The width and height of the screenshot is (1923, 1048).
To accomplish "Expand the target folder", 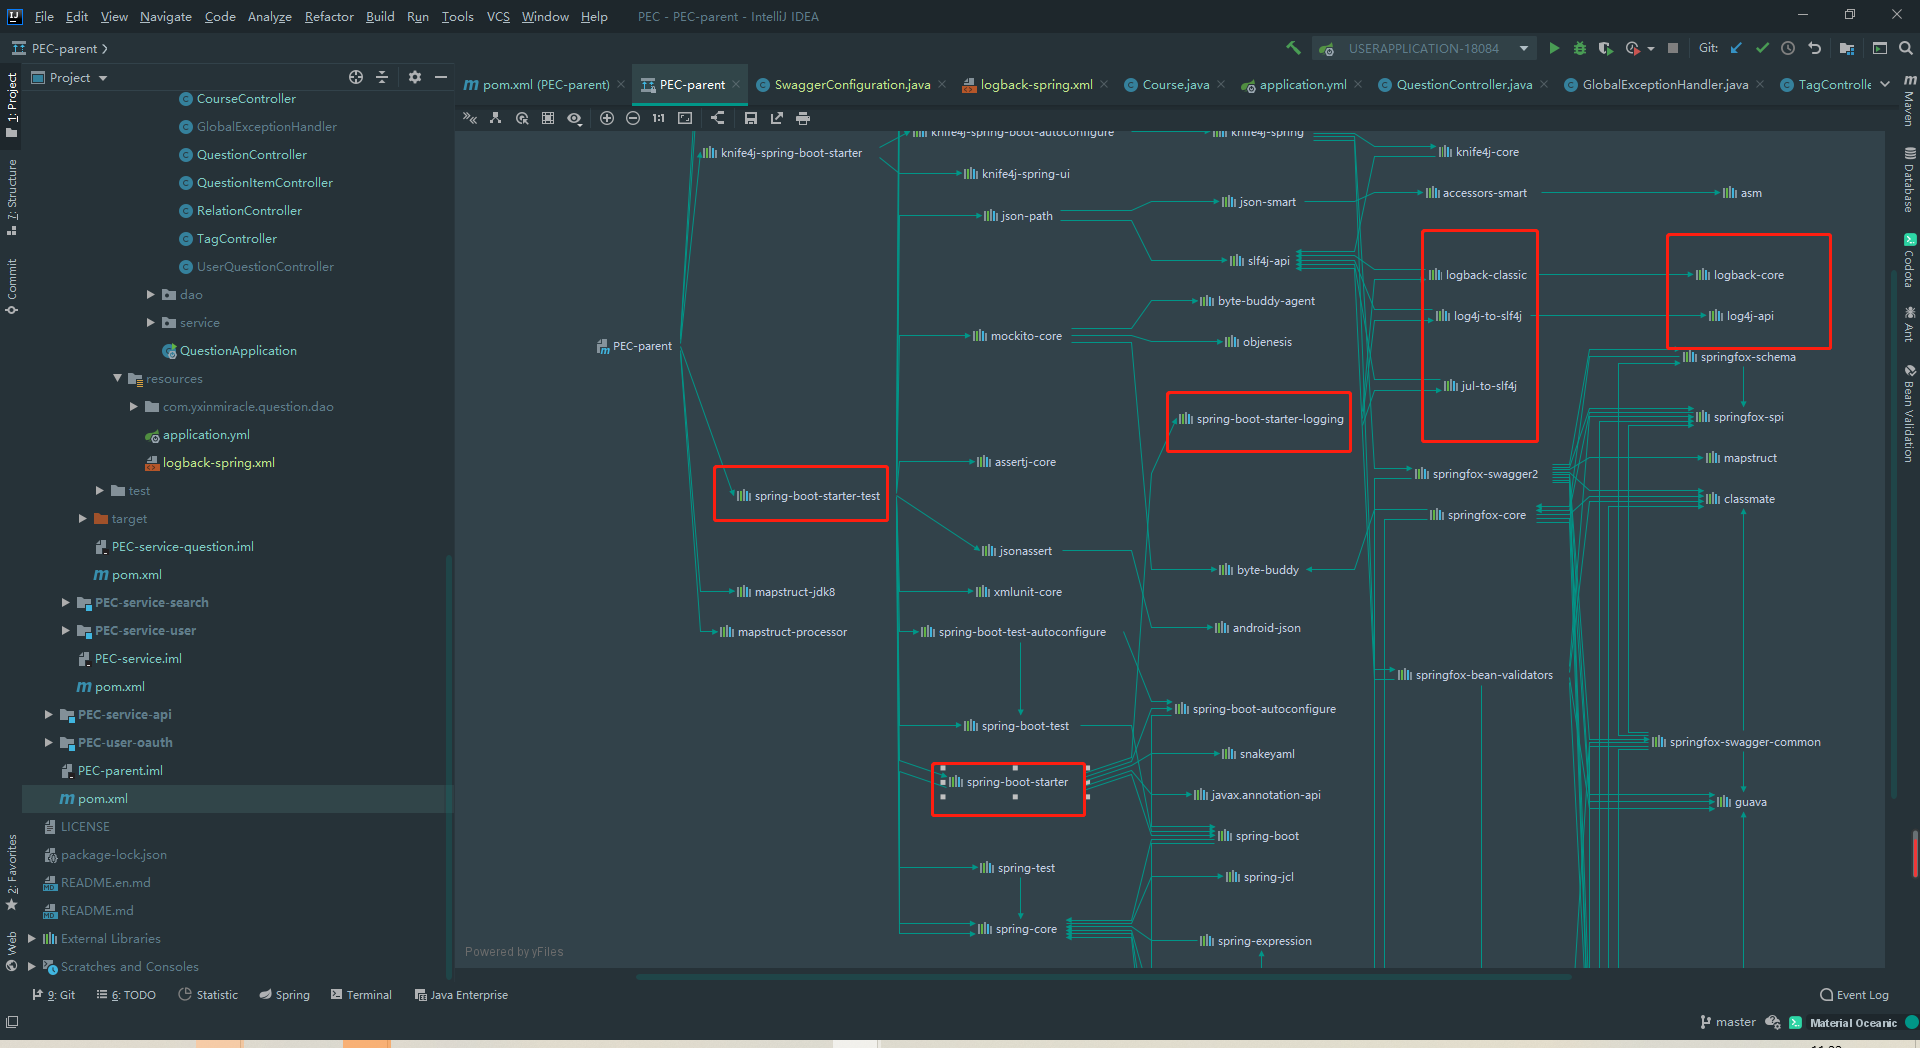I will (x=83, y=519).
